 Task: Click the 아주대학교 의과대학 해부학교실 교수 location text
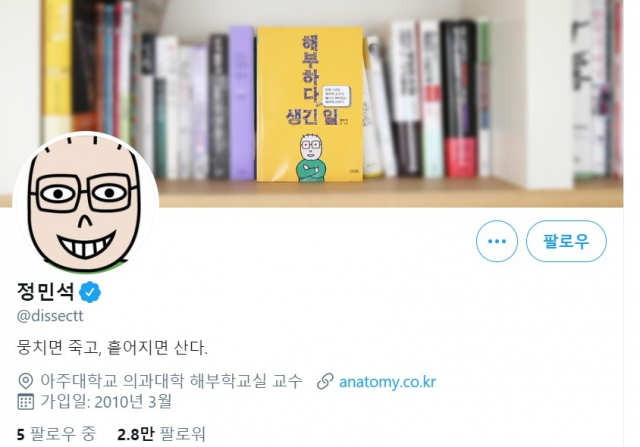point(171,381)
